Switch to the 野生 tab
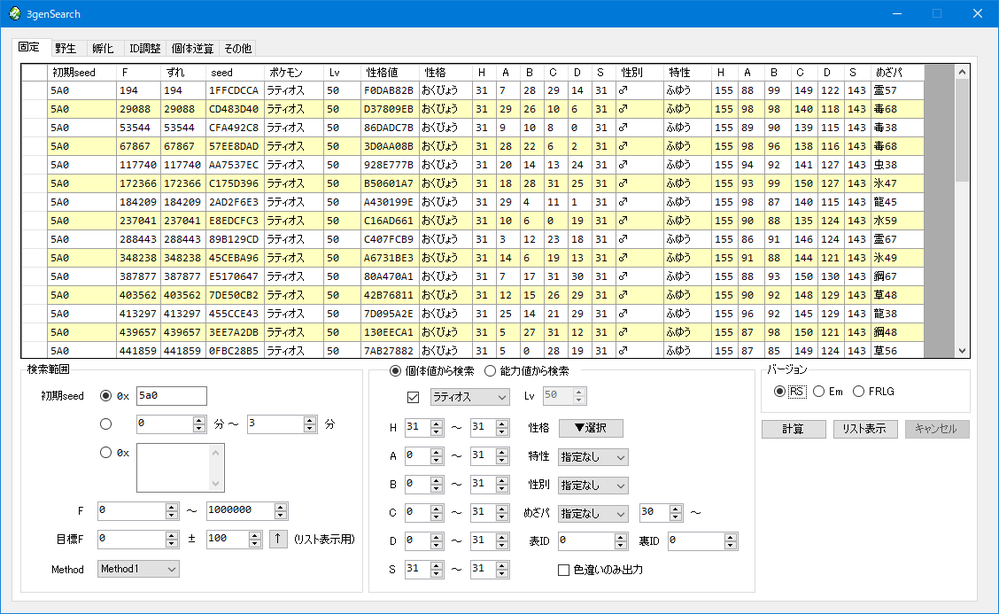The width and height of the screenshot is (999, 614). coord(65,48)
